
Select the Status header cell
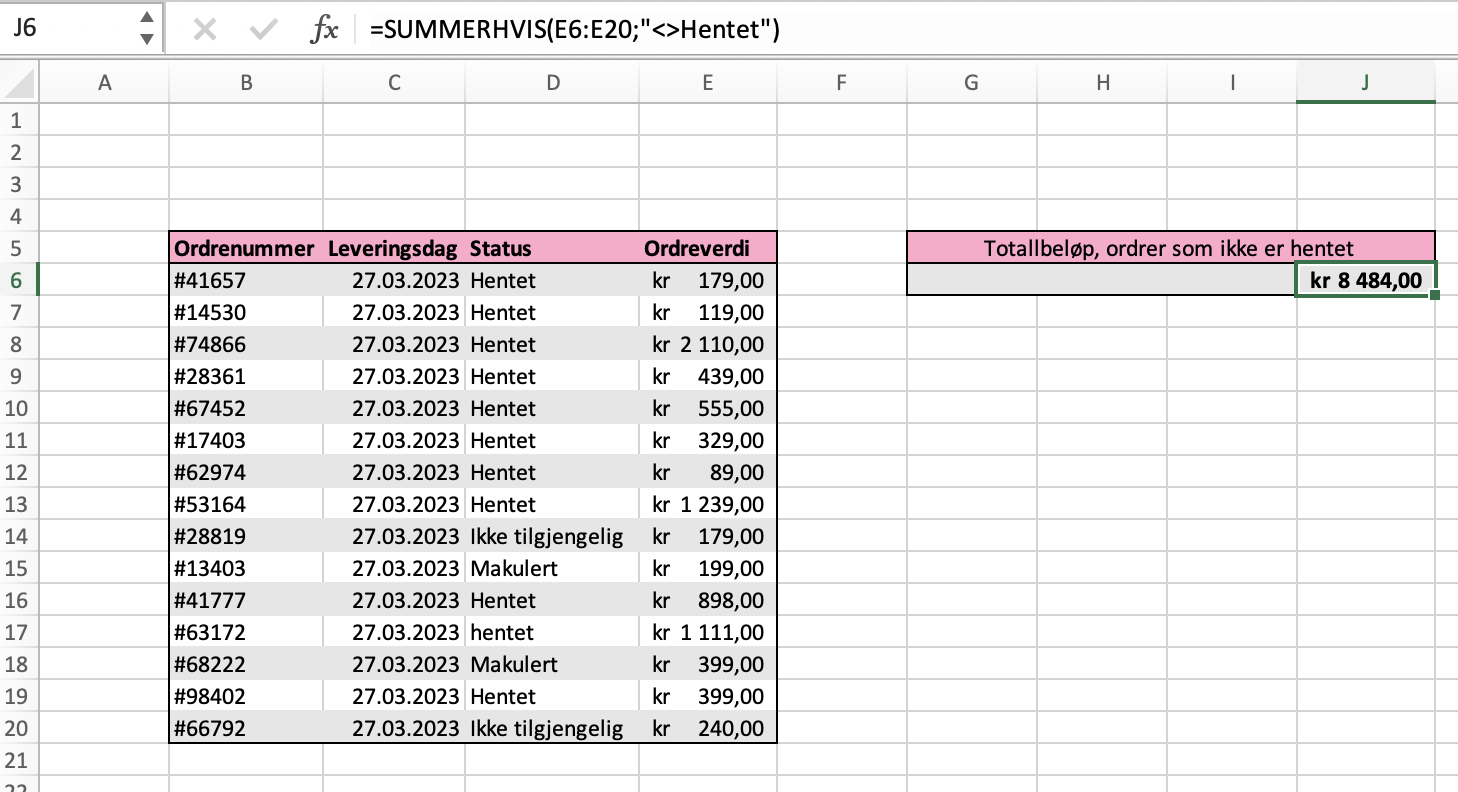coord(551,248)
